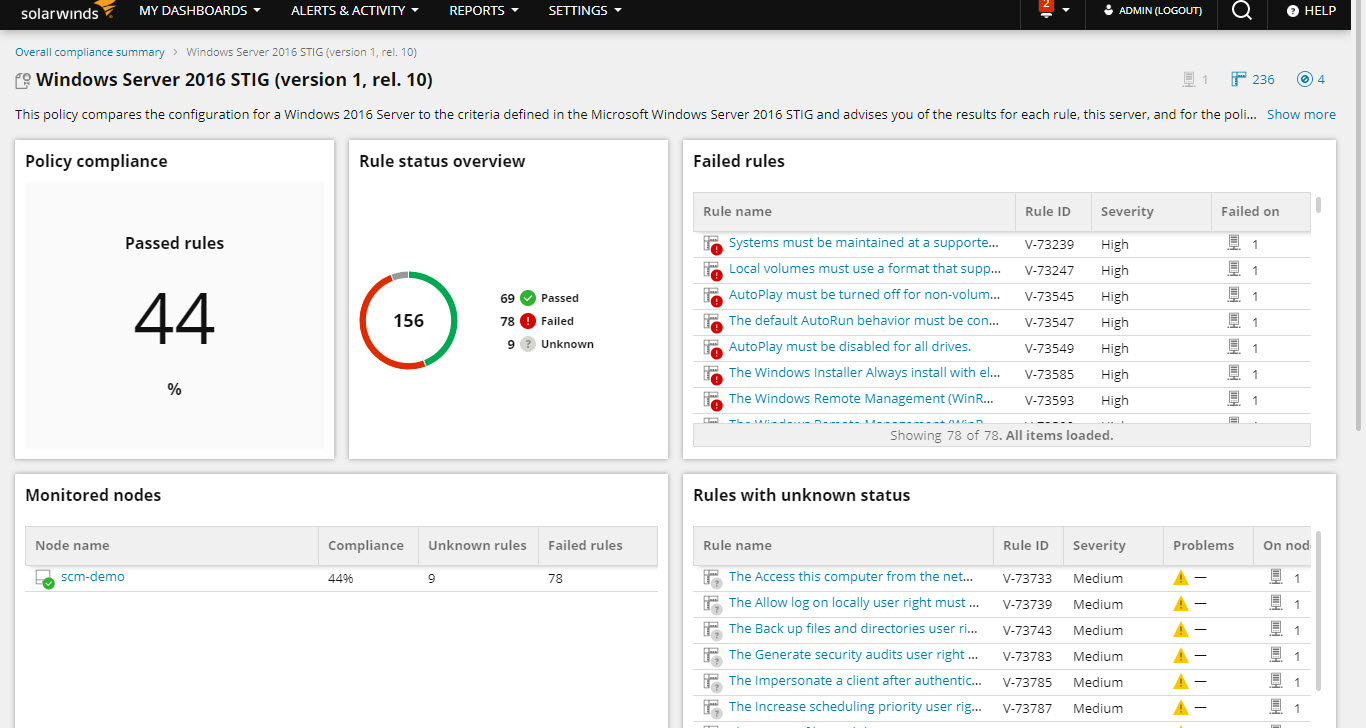Click the red Failed status icon
1366x728 pixels.
point(528,321)
